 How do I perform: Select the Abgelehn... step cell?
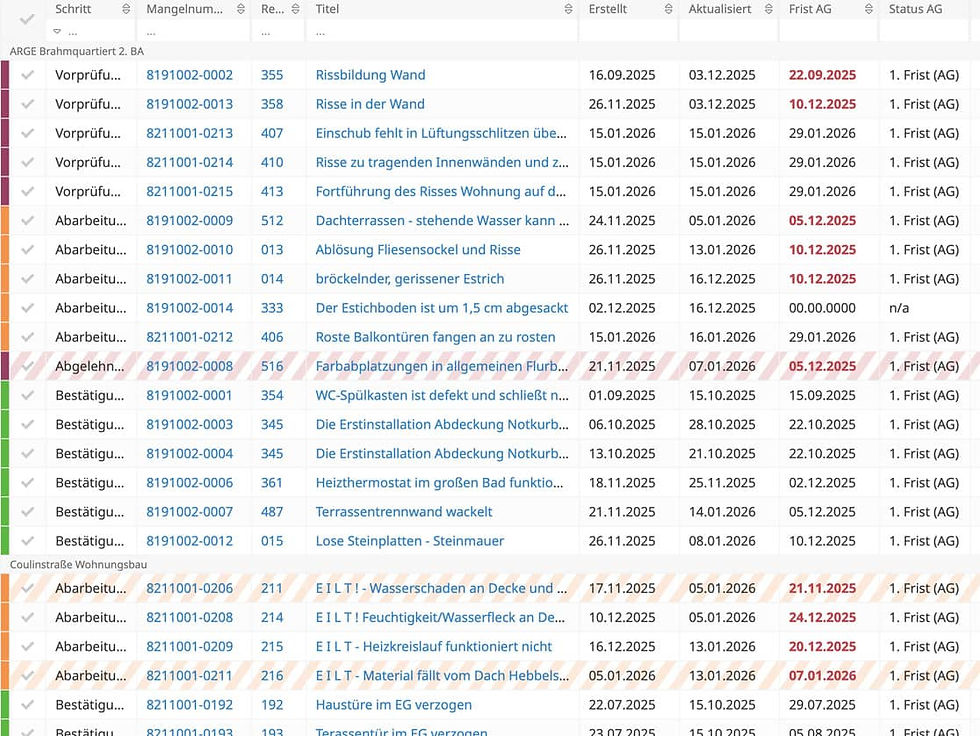[x=89, y=366]
